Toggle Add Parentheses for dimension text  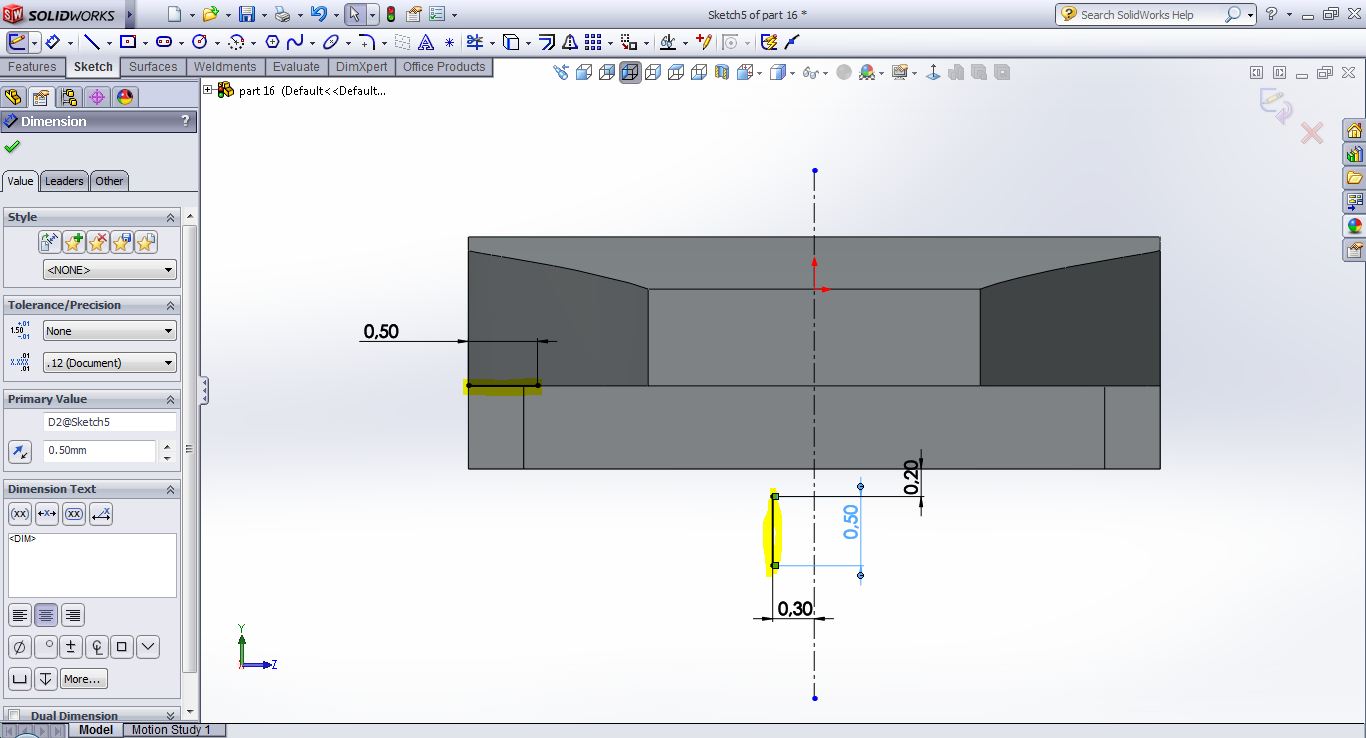click(x=19, y=514)
